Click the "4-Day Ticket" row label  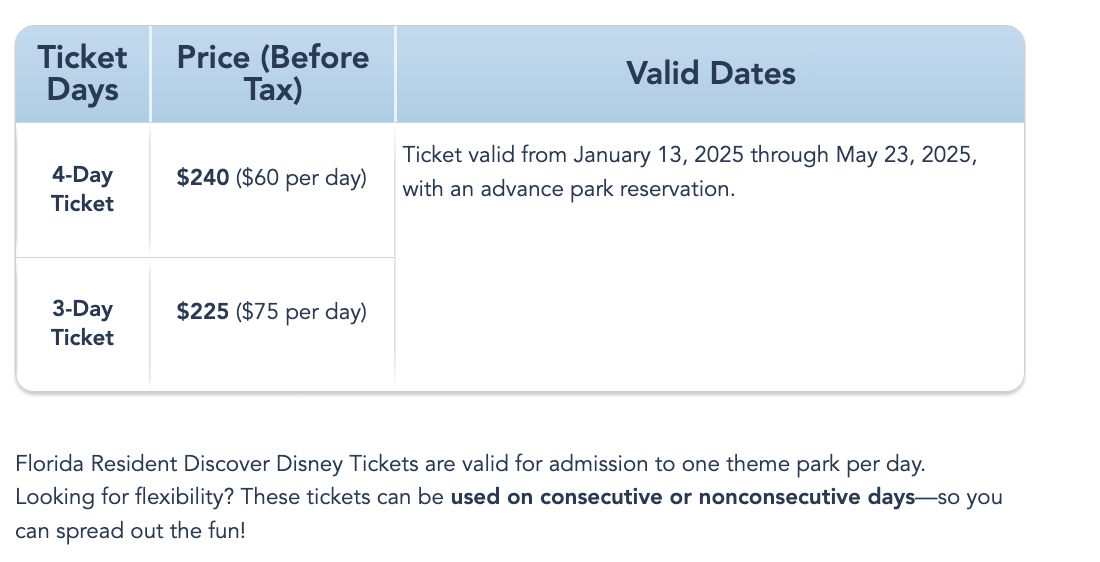tap(82, 189)
